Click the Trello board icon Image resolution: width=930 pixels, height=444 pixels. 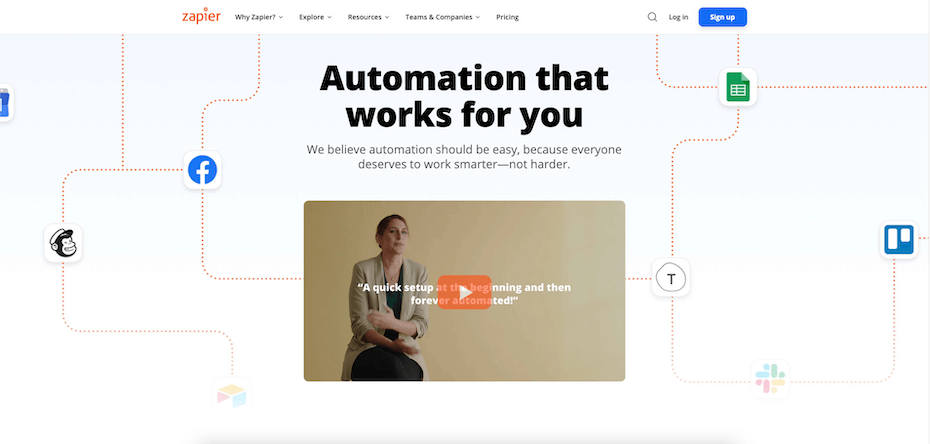[x=899, y=240]
